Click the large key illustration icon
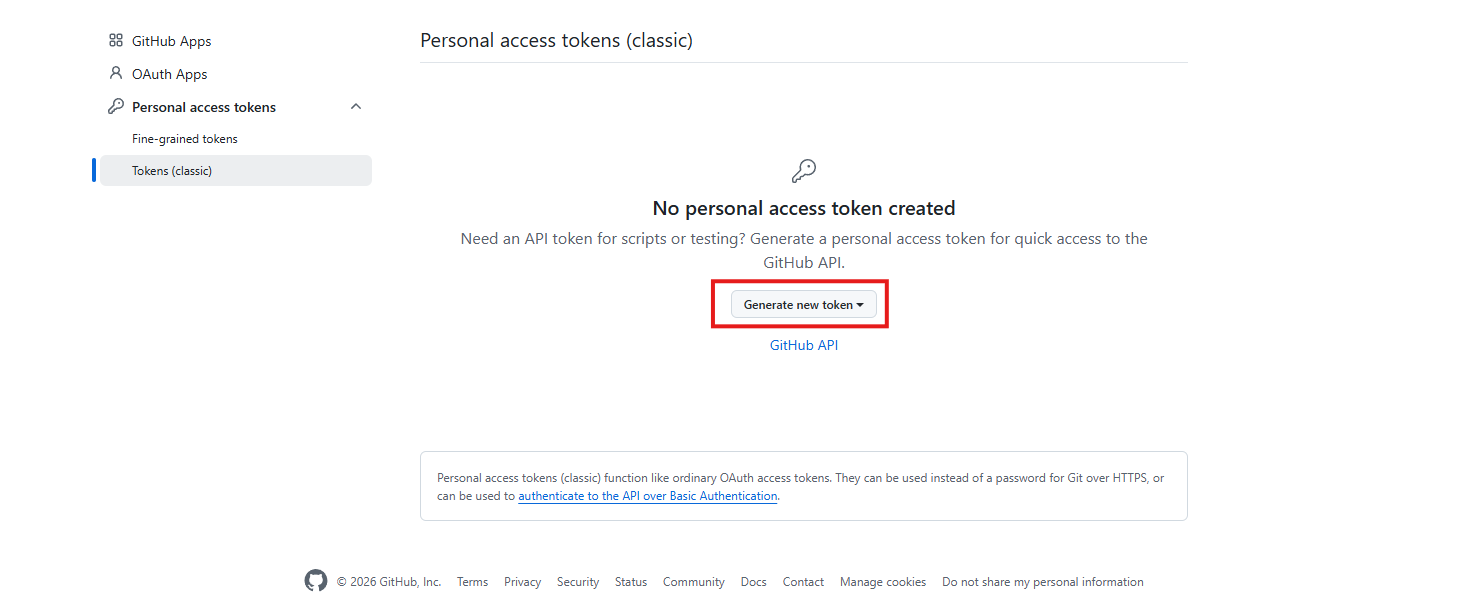Image resolution: width=1463 pixels, height=614 pixels. [x=804, y=170]
